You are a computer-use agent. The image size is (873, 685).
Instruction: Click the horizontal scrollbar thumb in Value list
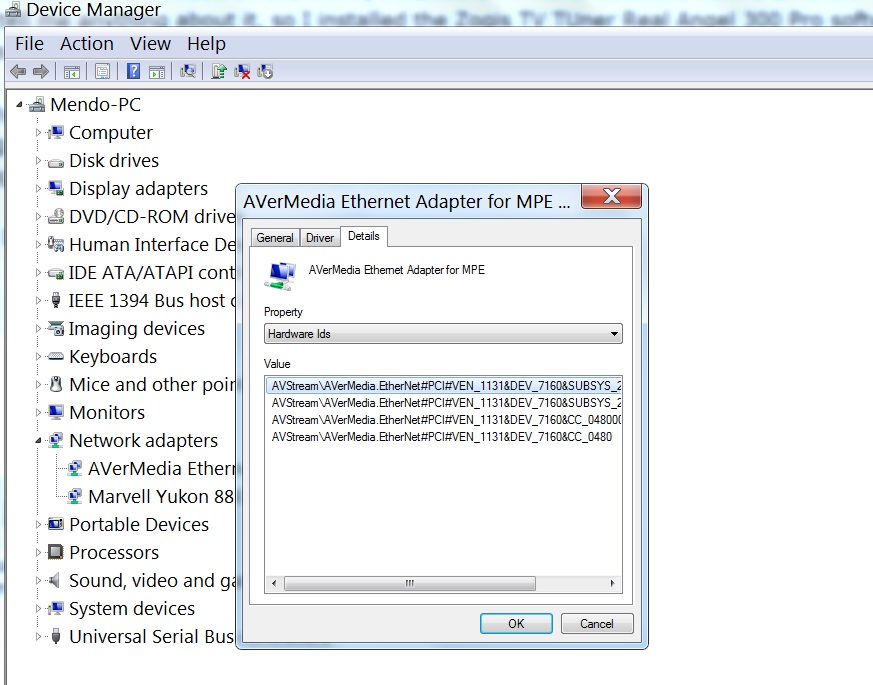(410, 583)
